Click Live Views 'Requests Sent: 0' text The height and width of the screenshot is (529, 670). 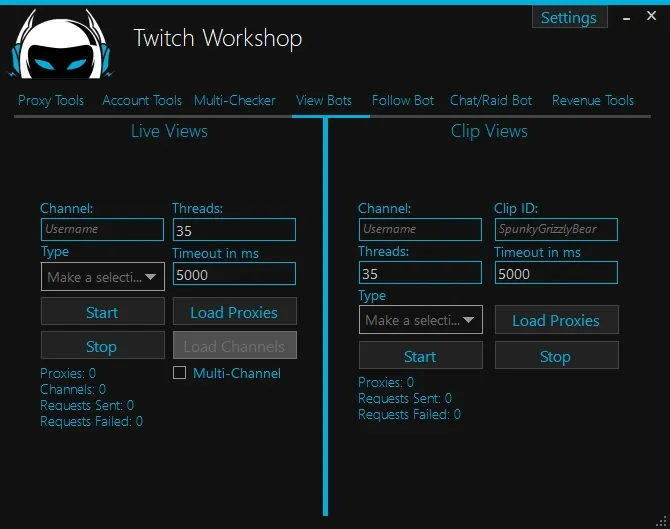87,405
